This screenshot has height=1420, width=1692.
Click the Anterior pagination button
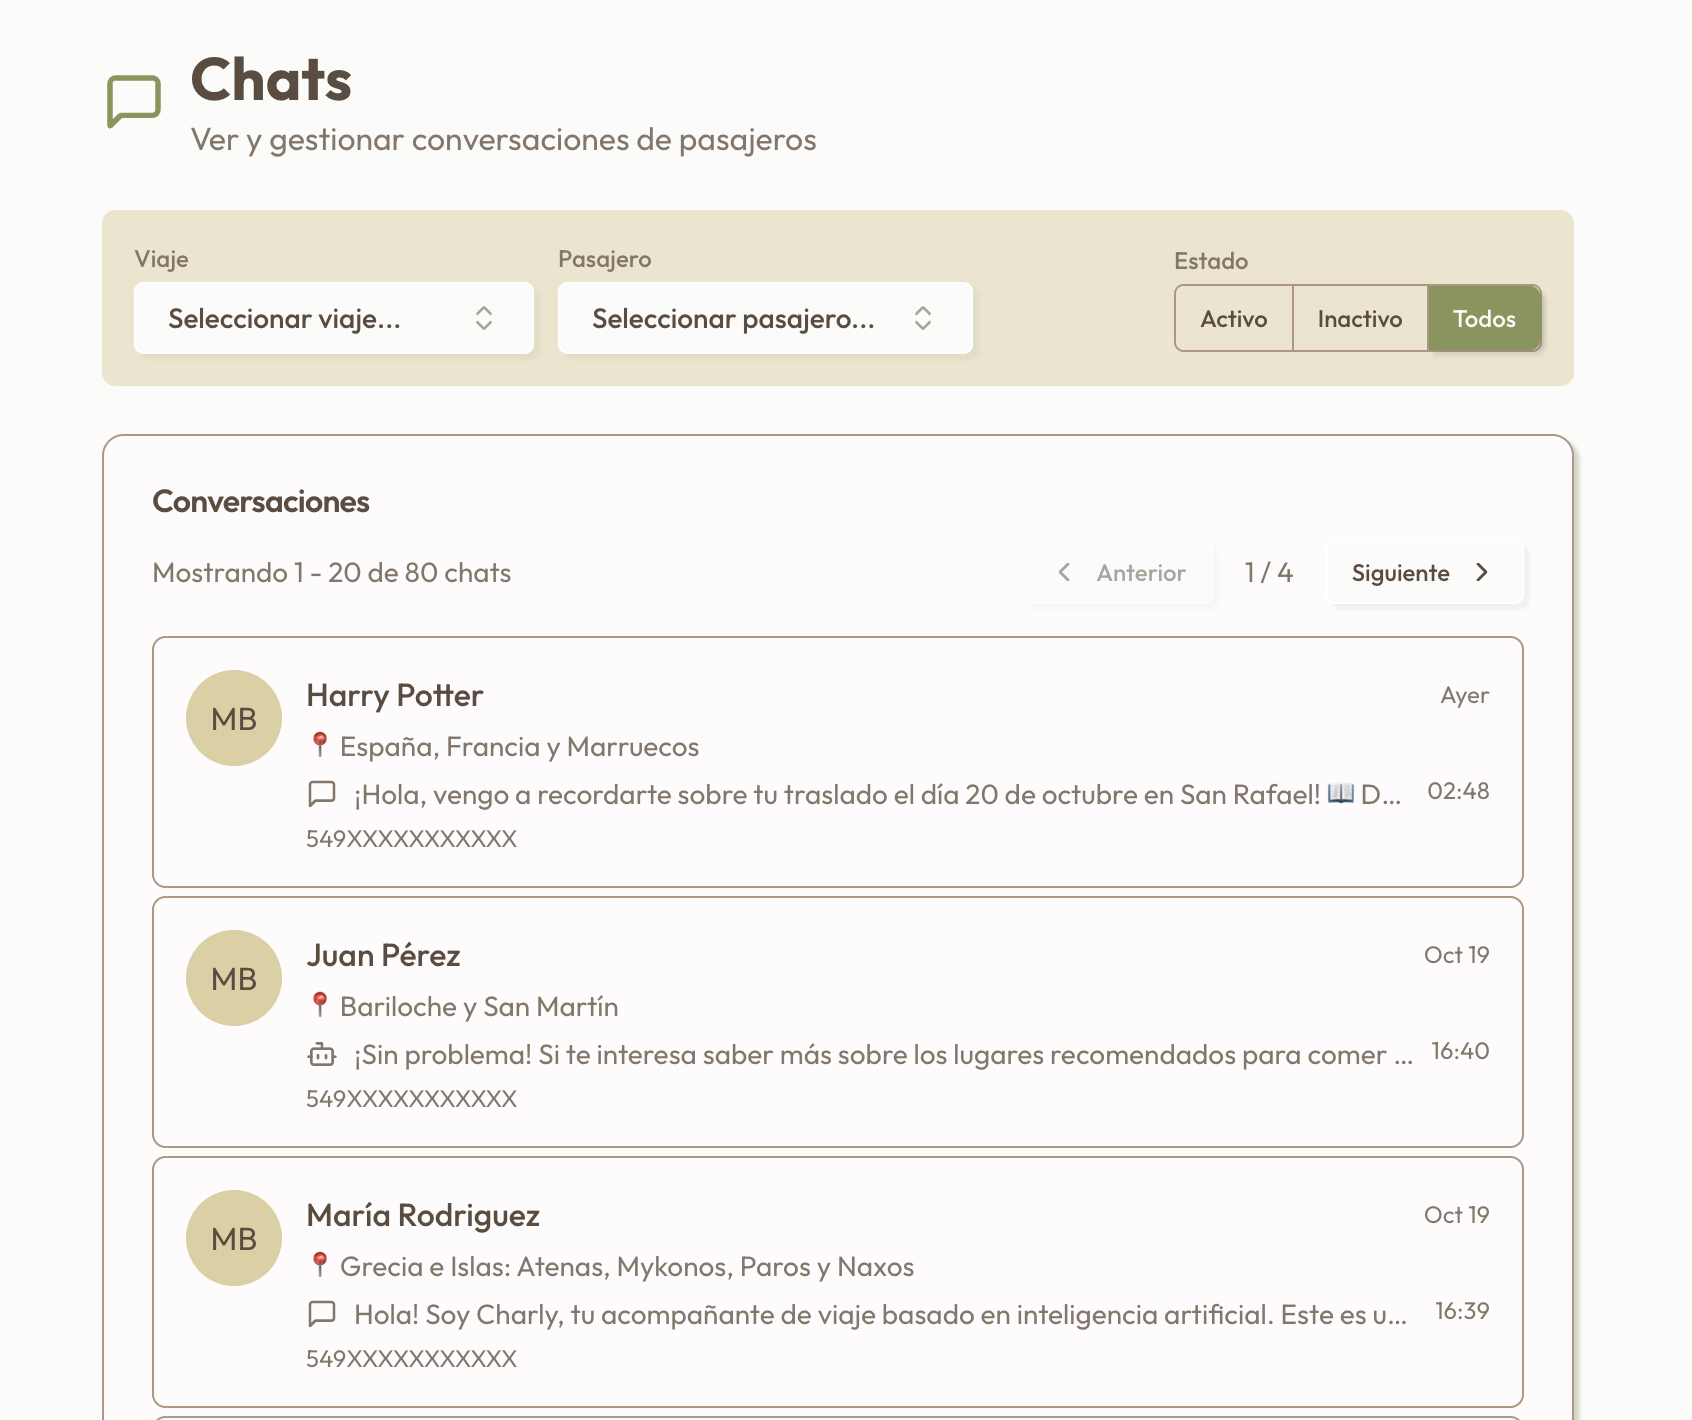tap(1121, 573)
